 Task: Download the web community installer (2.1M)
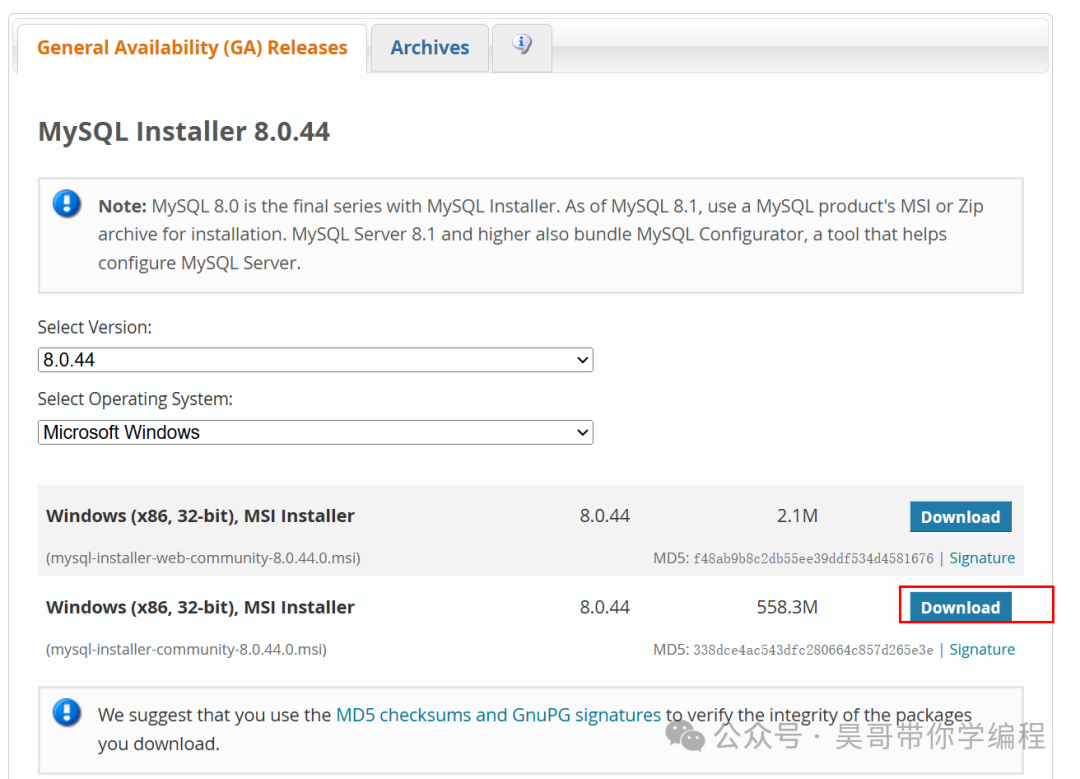click(x=960, y=516)
